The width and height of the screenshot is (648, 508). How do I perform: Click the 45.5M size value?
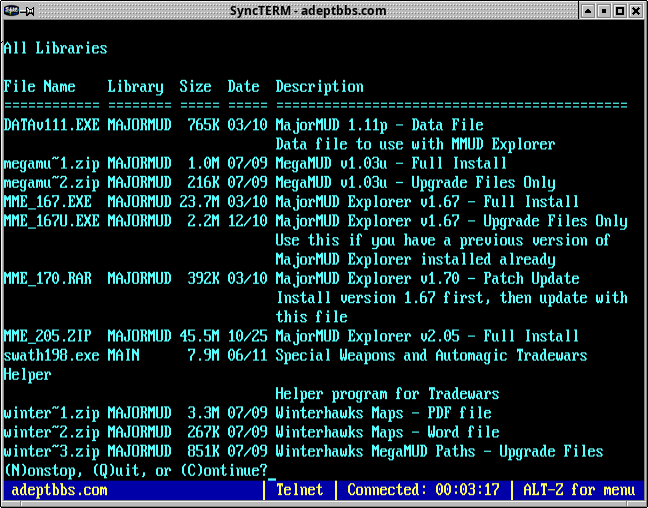(199, 336)
